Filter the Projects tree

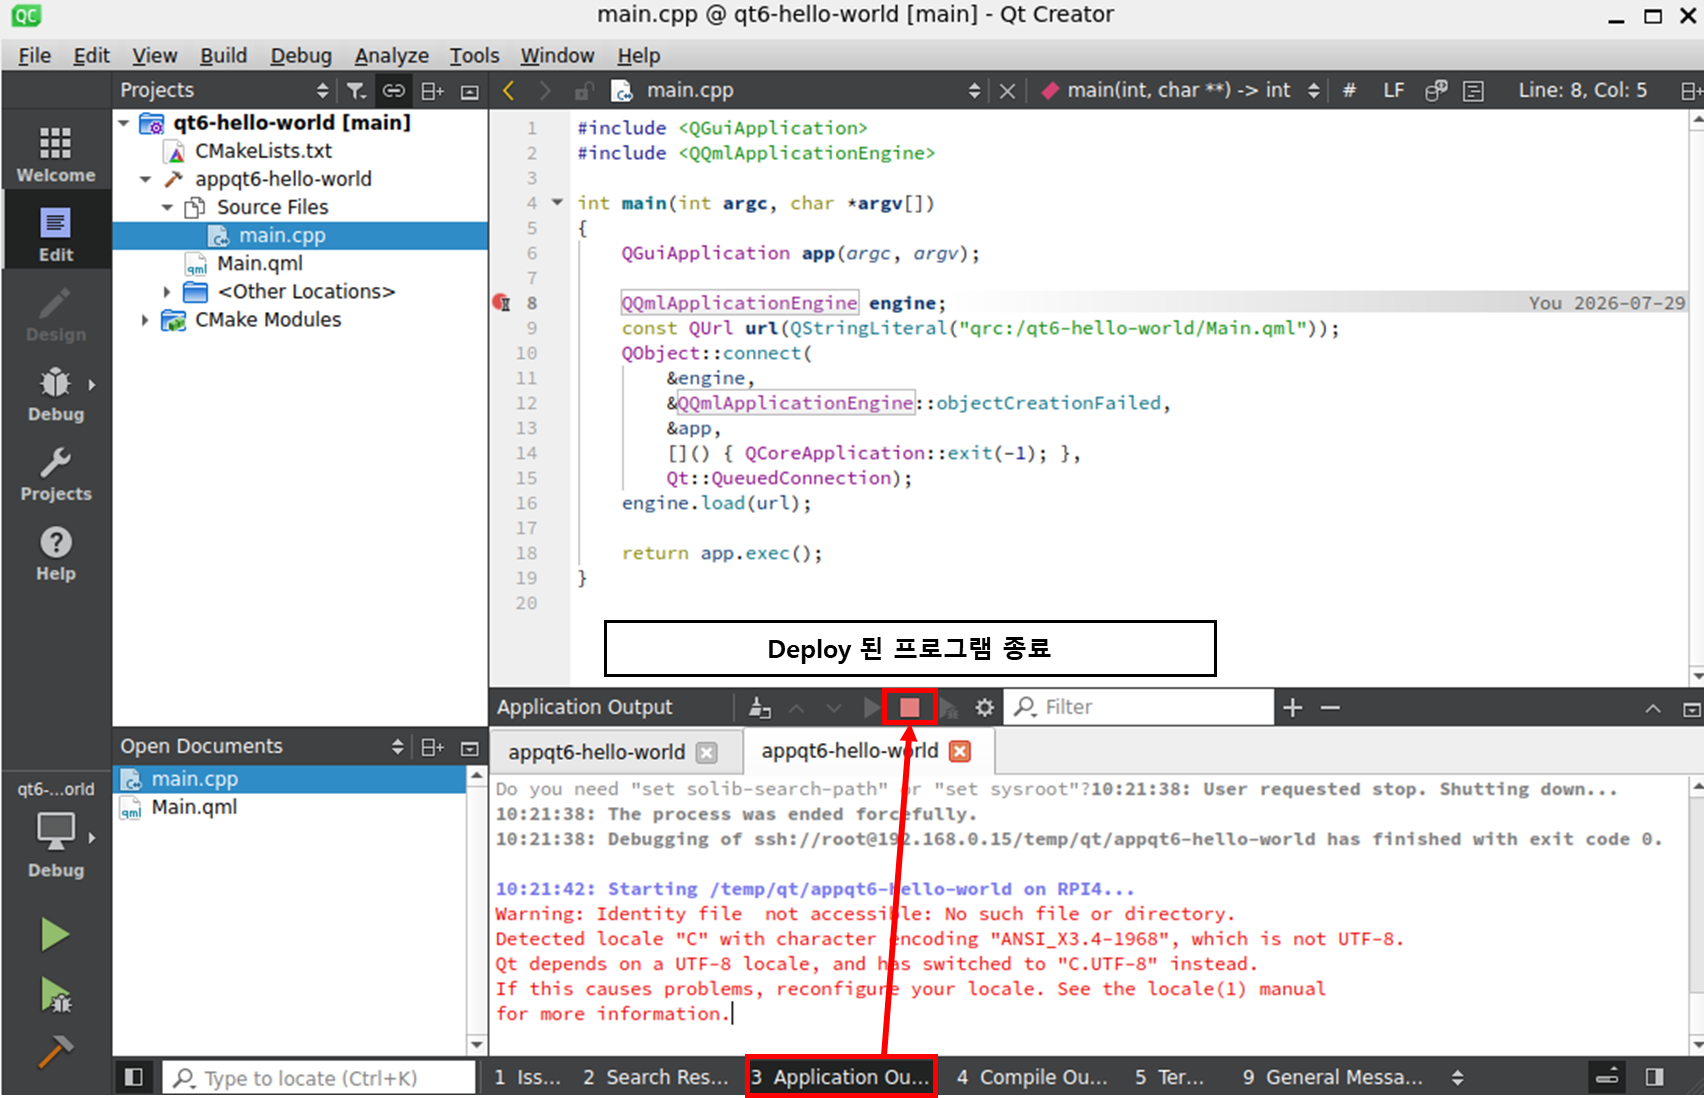tap(356, 91)
